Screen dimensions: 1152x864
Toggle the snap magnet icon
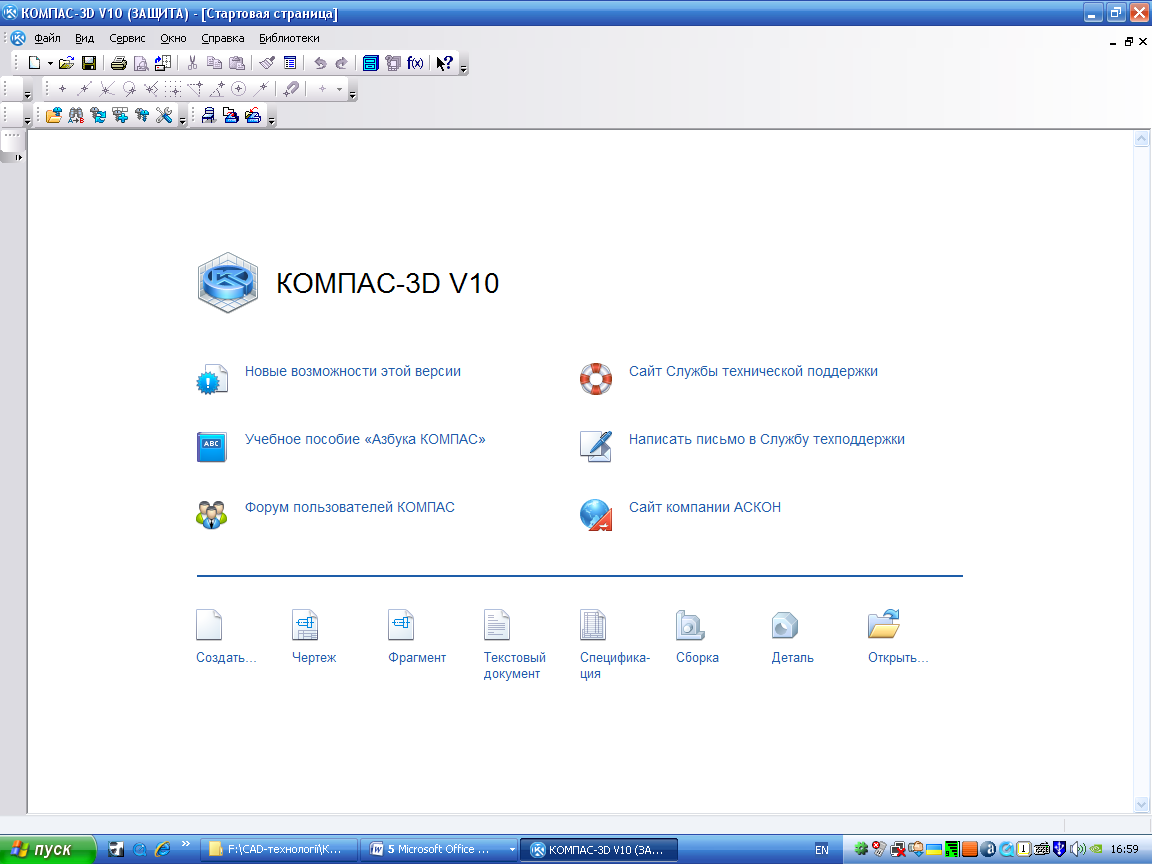(x=291, y=89)
